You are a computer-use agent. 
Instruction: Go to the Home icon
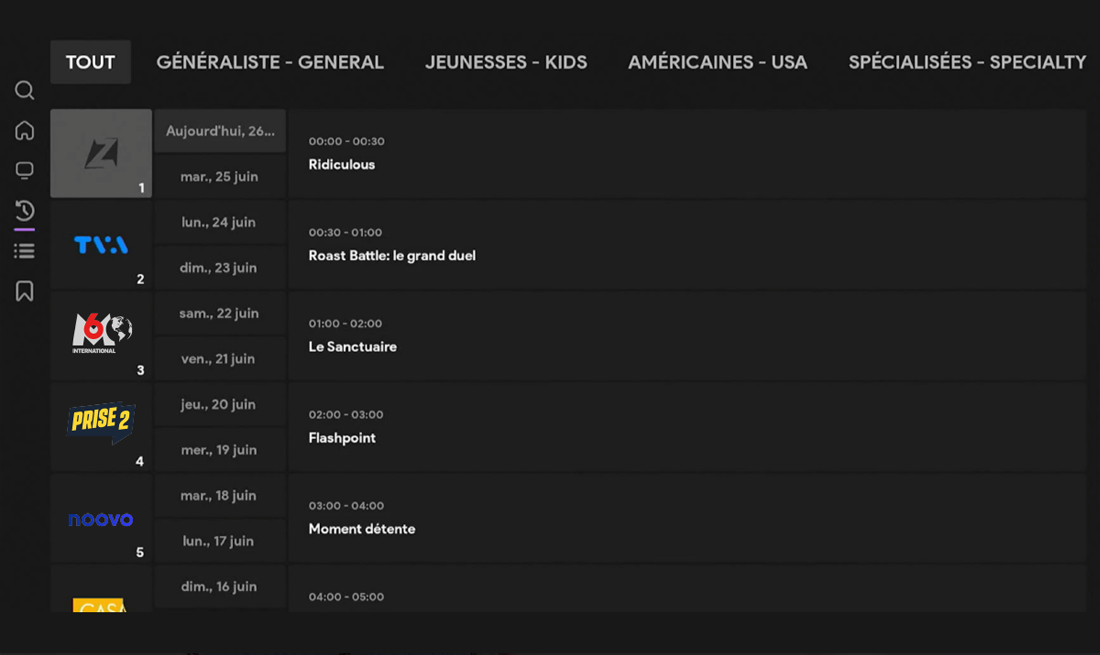click(25, 130)
